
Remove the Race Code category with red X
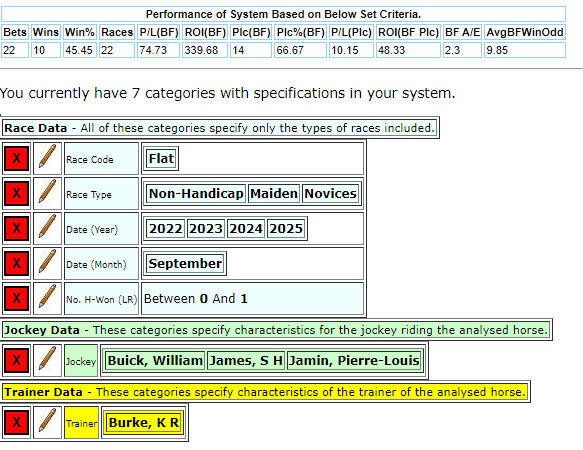tap(17, 158)
